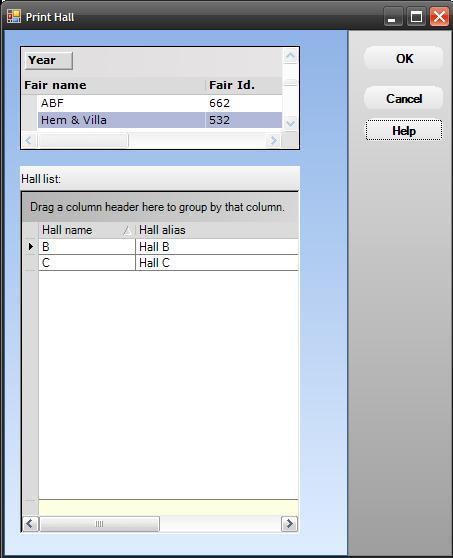Select the Hem & Villa fair row
The image size is (453, 558).
click(x=159, y=120)
